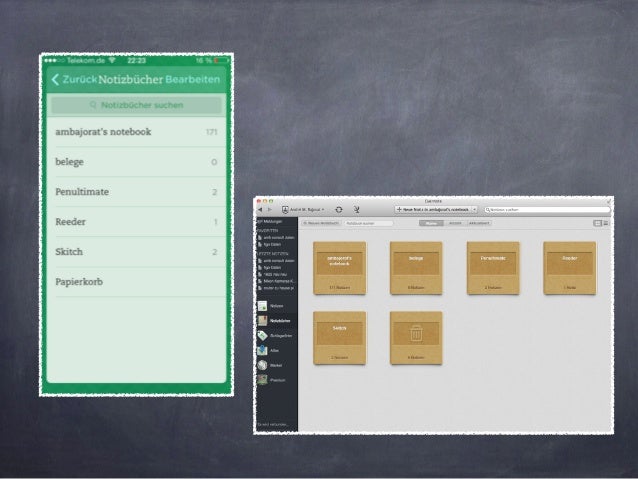The image size is (638, 479).
Task: Tap Bearbeiten in the phone header
Action: [192, 79]
